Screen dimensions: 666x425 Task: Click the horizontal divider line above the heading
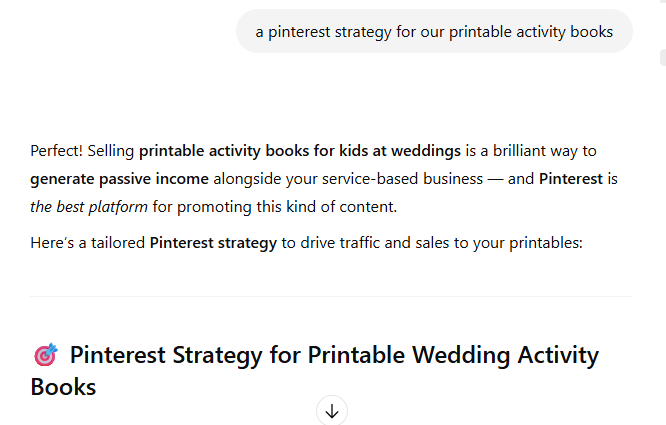click(x=331, y=296)
